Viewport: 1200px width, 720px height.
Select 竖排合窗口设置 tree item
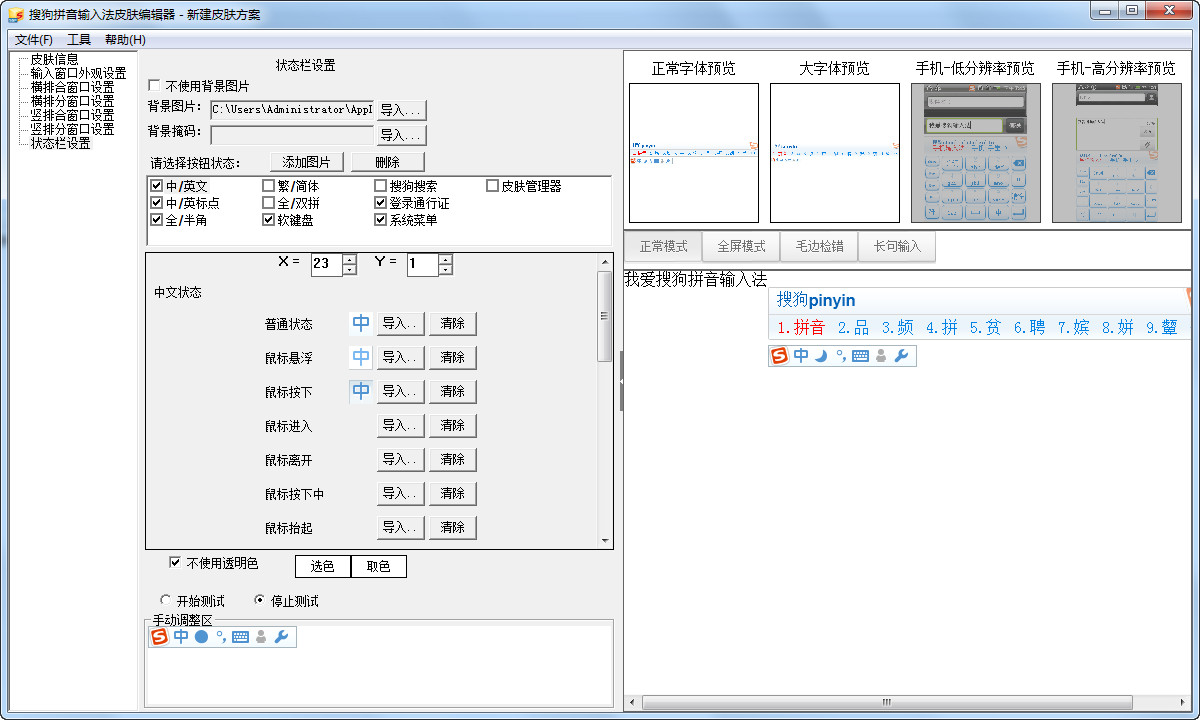pyautogui.click(x=72, y=115)
